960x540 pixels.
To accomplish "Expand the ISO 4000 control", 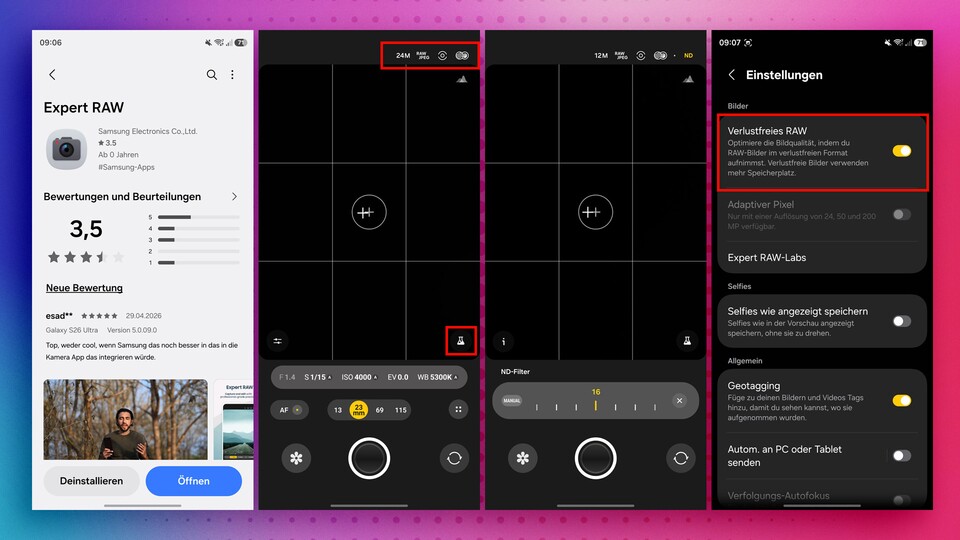I will tap(359, 377).
